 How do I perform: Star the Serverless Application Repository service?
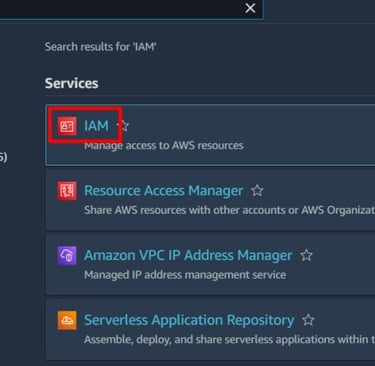tap(308, 320)
